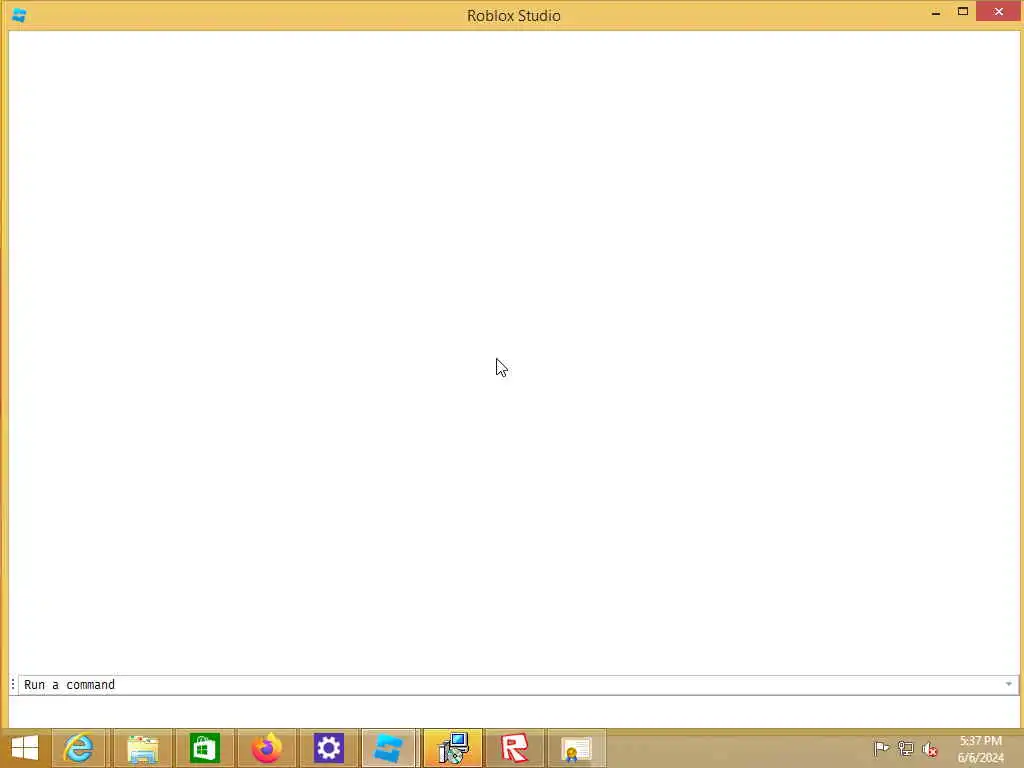This screenshot has height=768, width=1024.
Task: Click the Roblox Studio title bar icon
Action: 19,15
